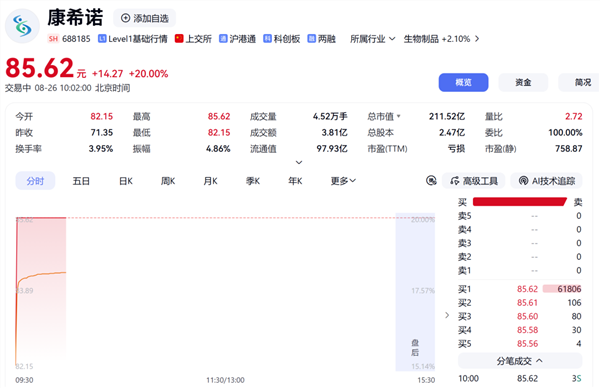Click the 科创板 tag icon
Image resolution: width=600 pixels, height=388 pixels.
[x=267, y=39]
